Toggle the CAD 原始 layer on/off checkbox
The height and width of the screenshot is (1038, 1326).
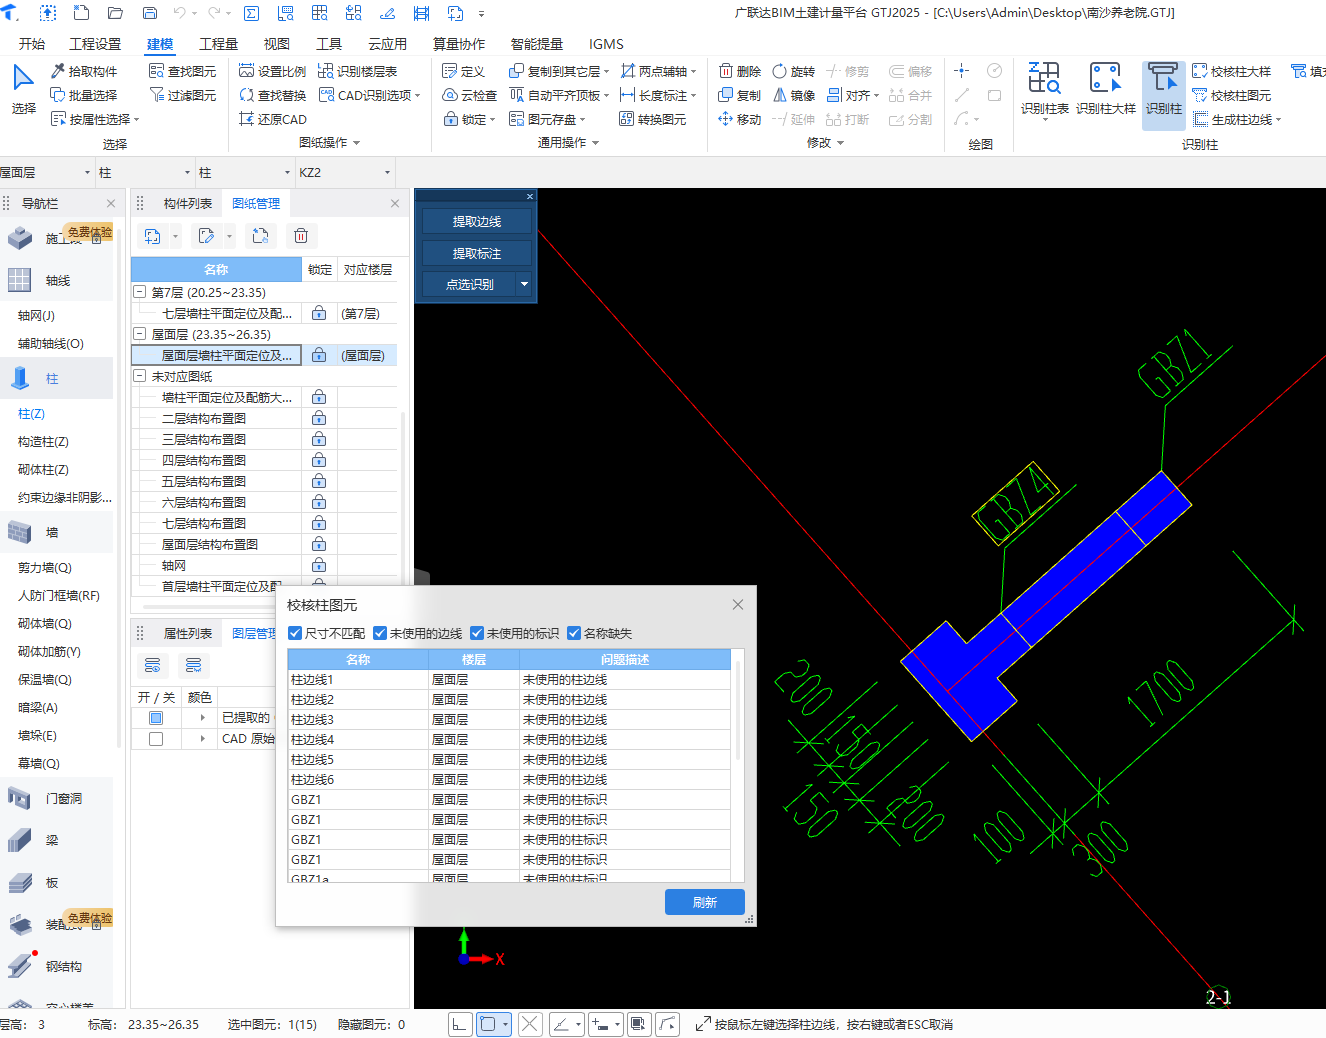coord(156,739)
